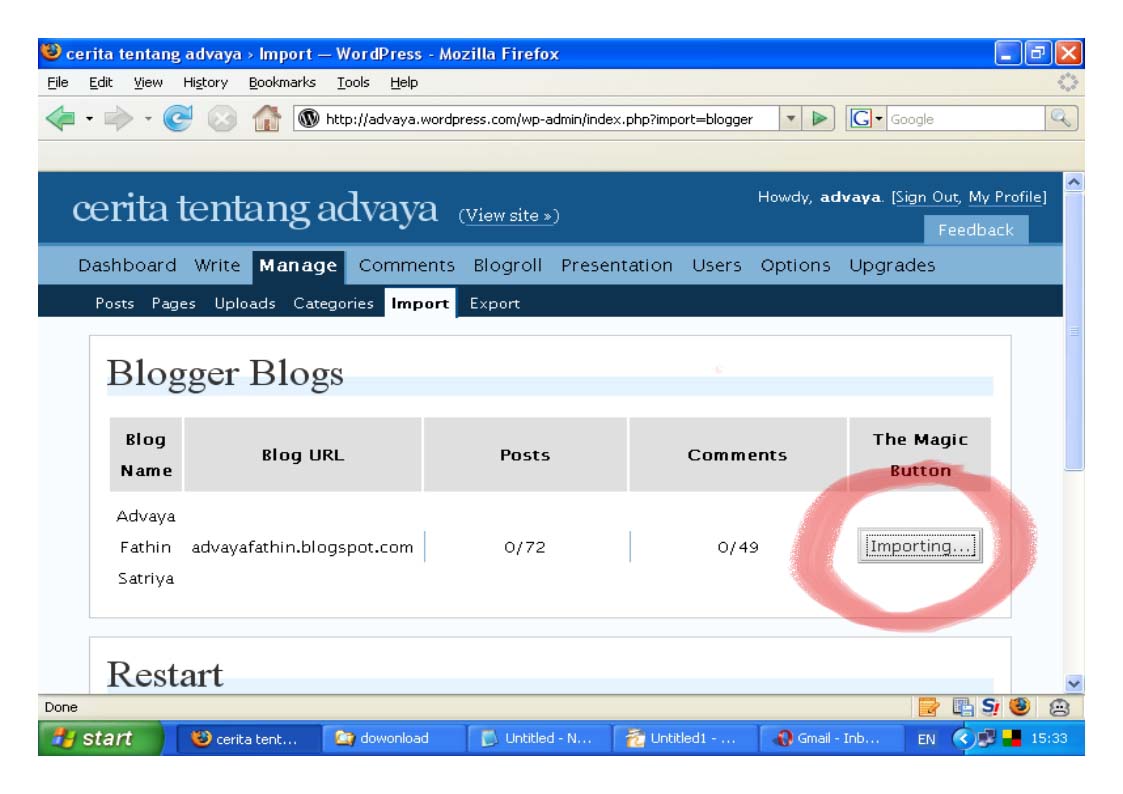Click the table-and-floppy-disk icon in the status bar
The height and width of the screenshot is (794, 1123).
pos(962,707)
